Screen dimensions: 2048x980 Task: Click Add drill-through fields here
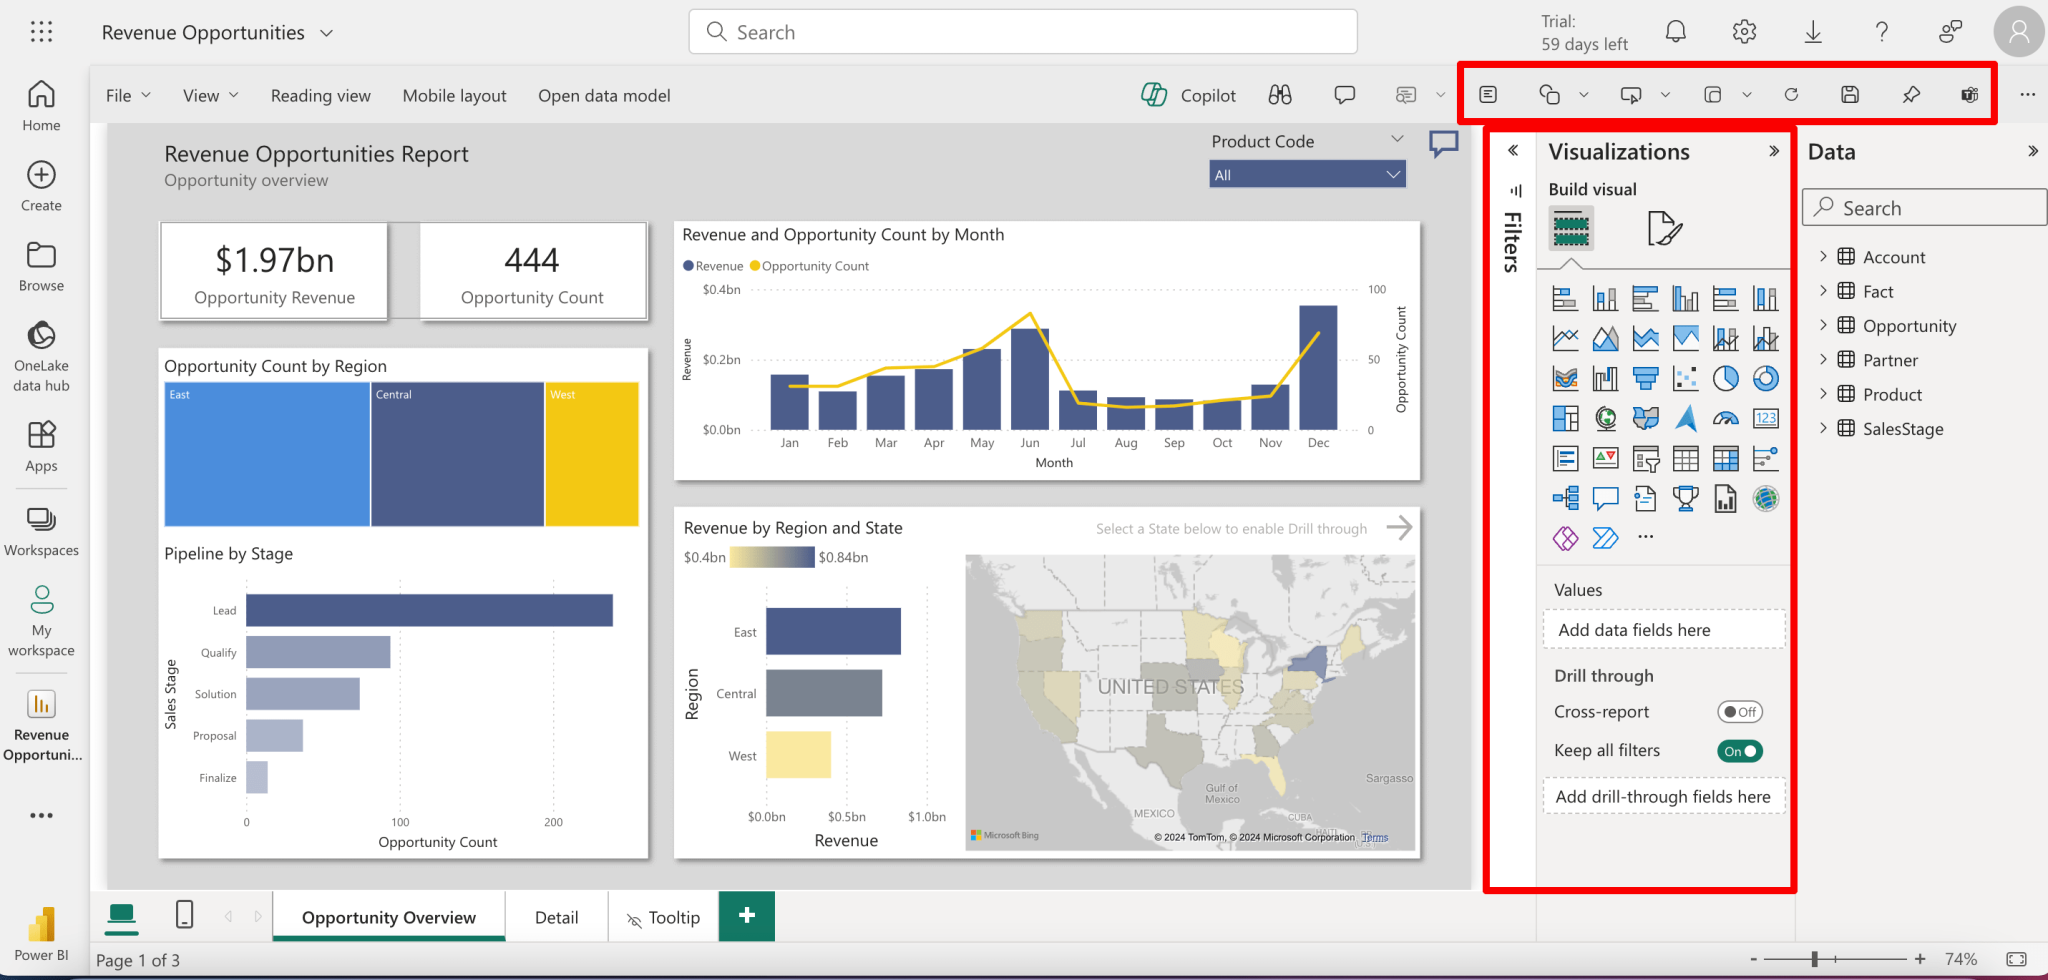1663,796
